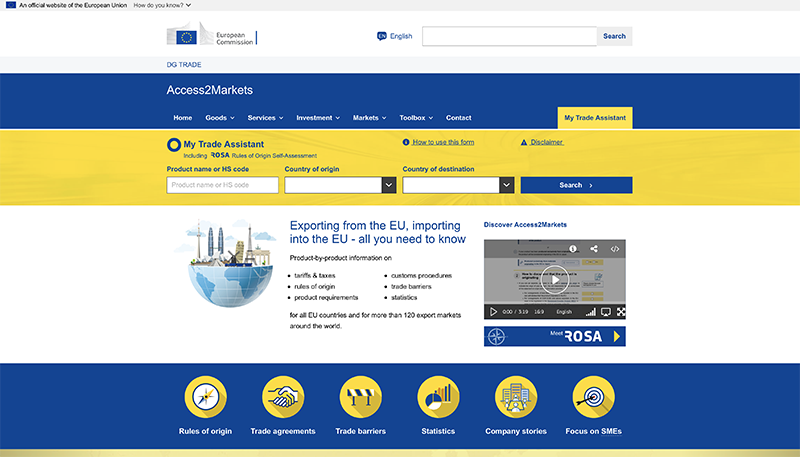Select the English language link

401,36
